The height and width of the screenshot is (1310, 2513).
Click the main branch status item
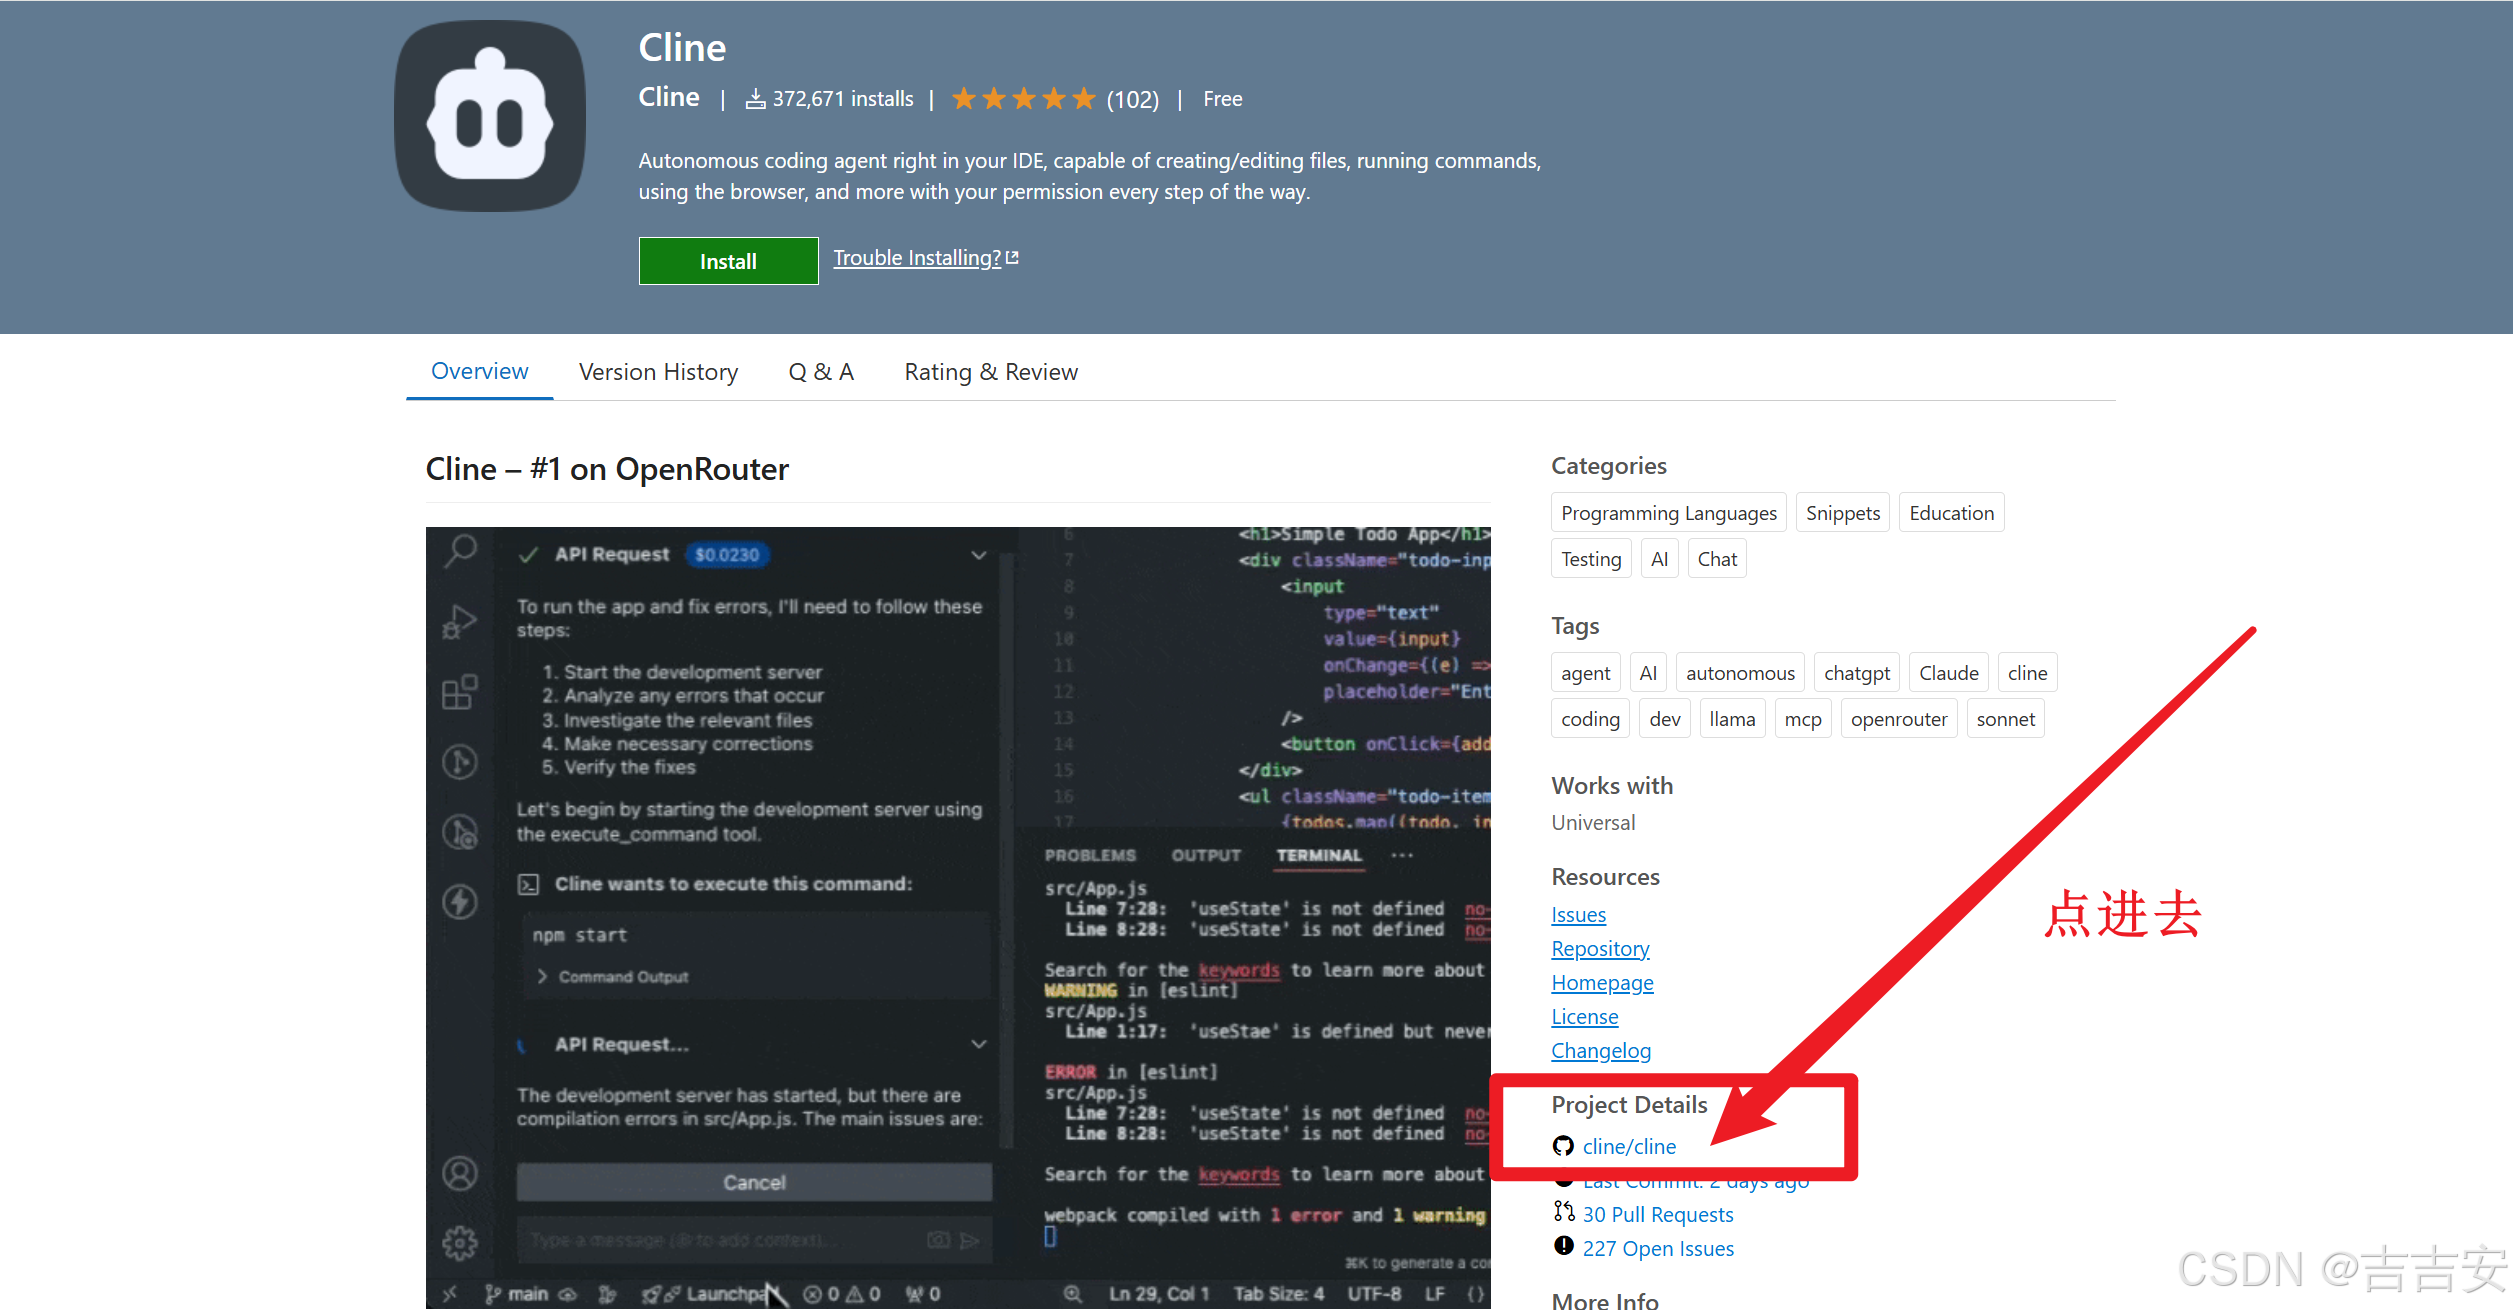click(518, 1294)
